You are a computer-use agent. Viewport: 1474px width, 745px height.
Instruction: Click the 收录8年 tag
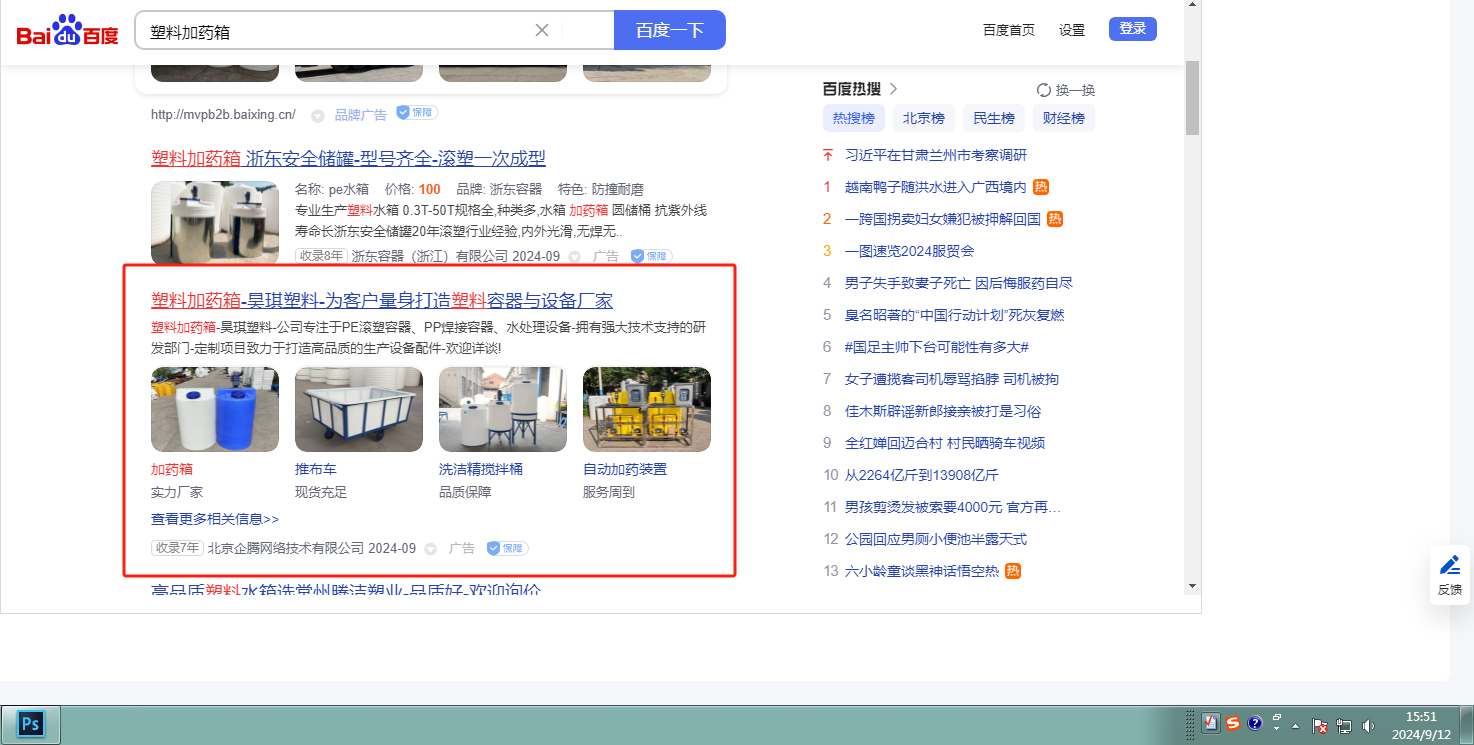click(321, 256)
